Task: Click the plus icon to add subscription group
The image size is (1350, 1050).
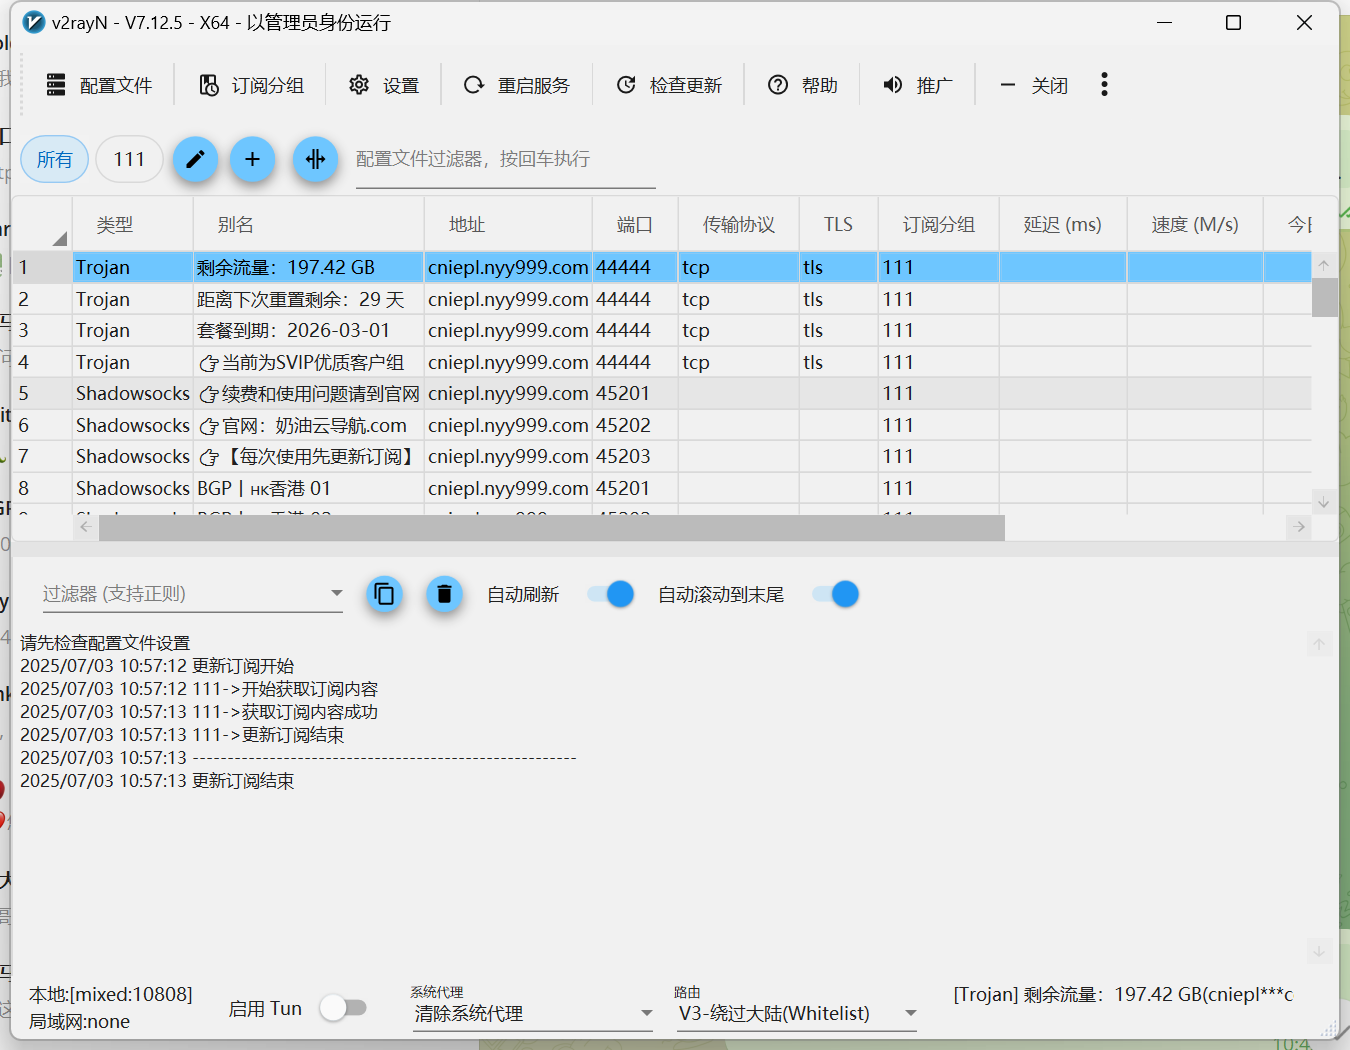Action: [x=252, y=159]
